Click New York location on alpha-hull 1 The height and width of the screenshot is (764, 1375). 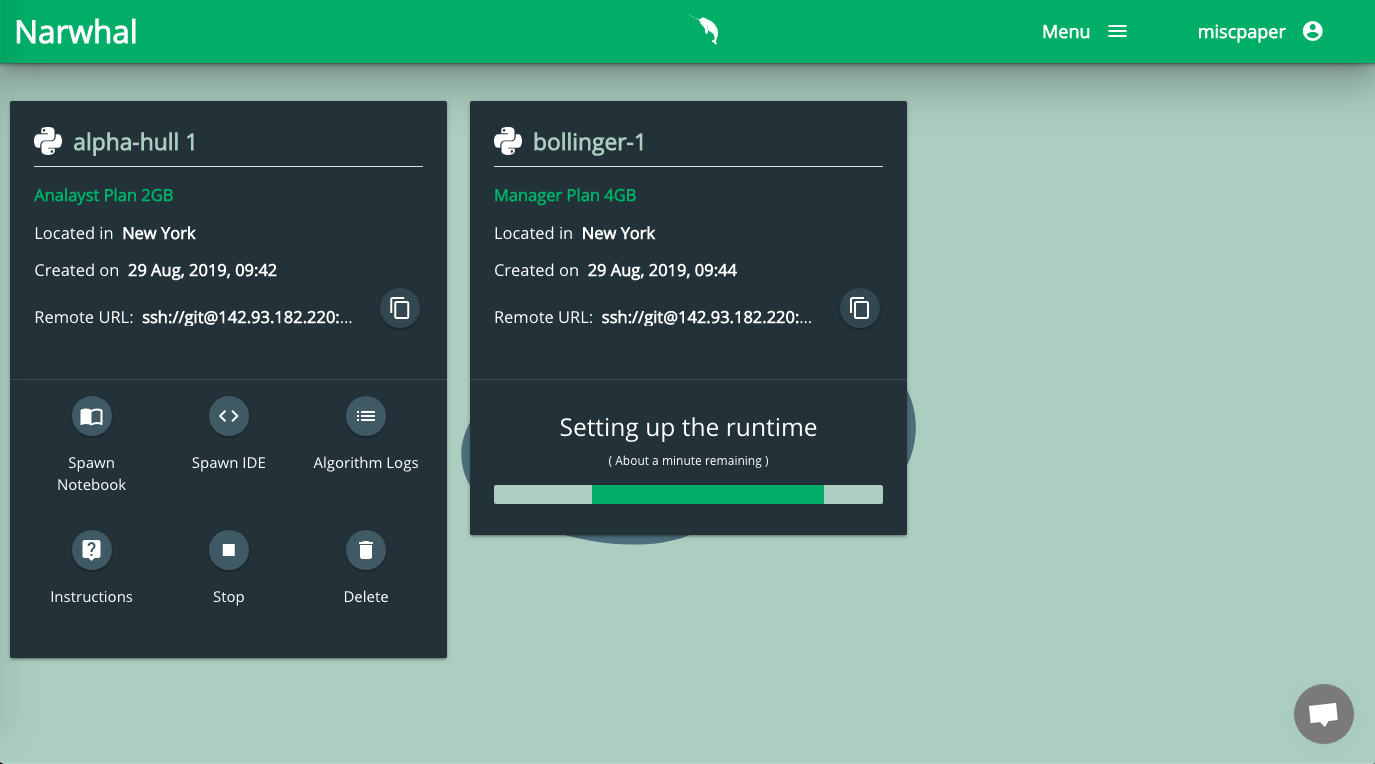(x=159, y=233)
